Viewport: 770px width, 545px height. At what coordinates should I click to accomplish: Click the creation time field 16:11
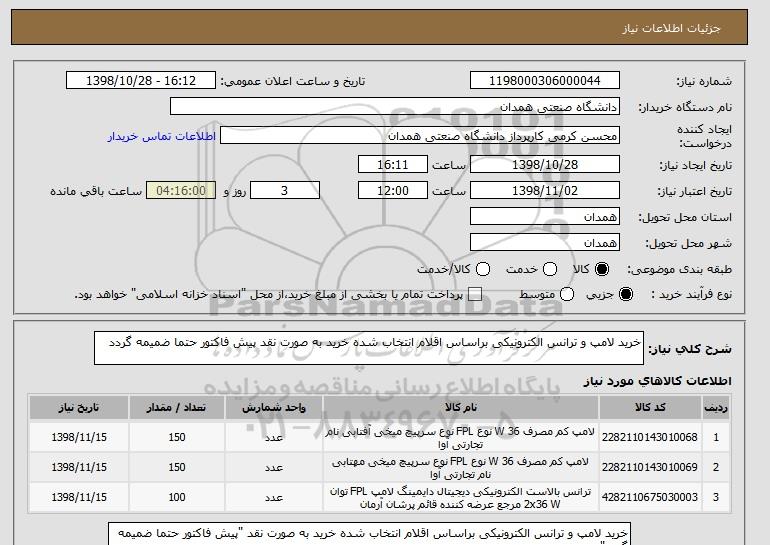pyautogui.click(x=393, y=164)
